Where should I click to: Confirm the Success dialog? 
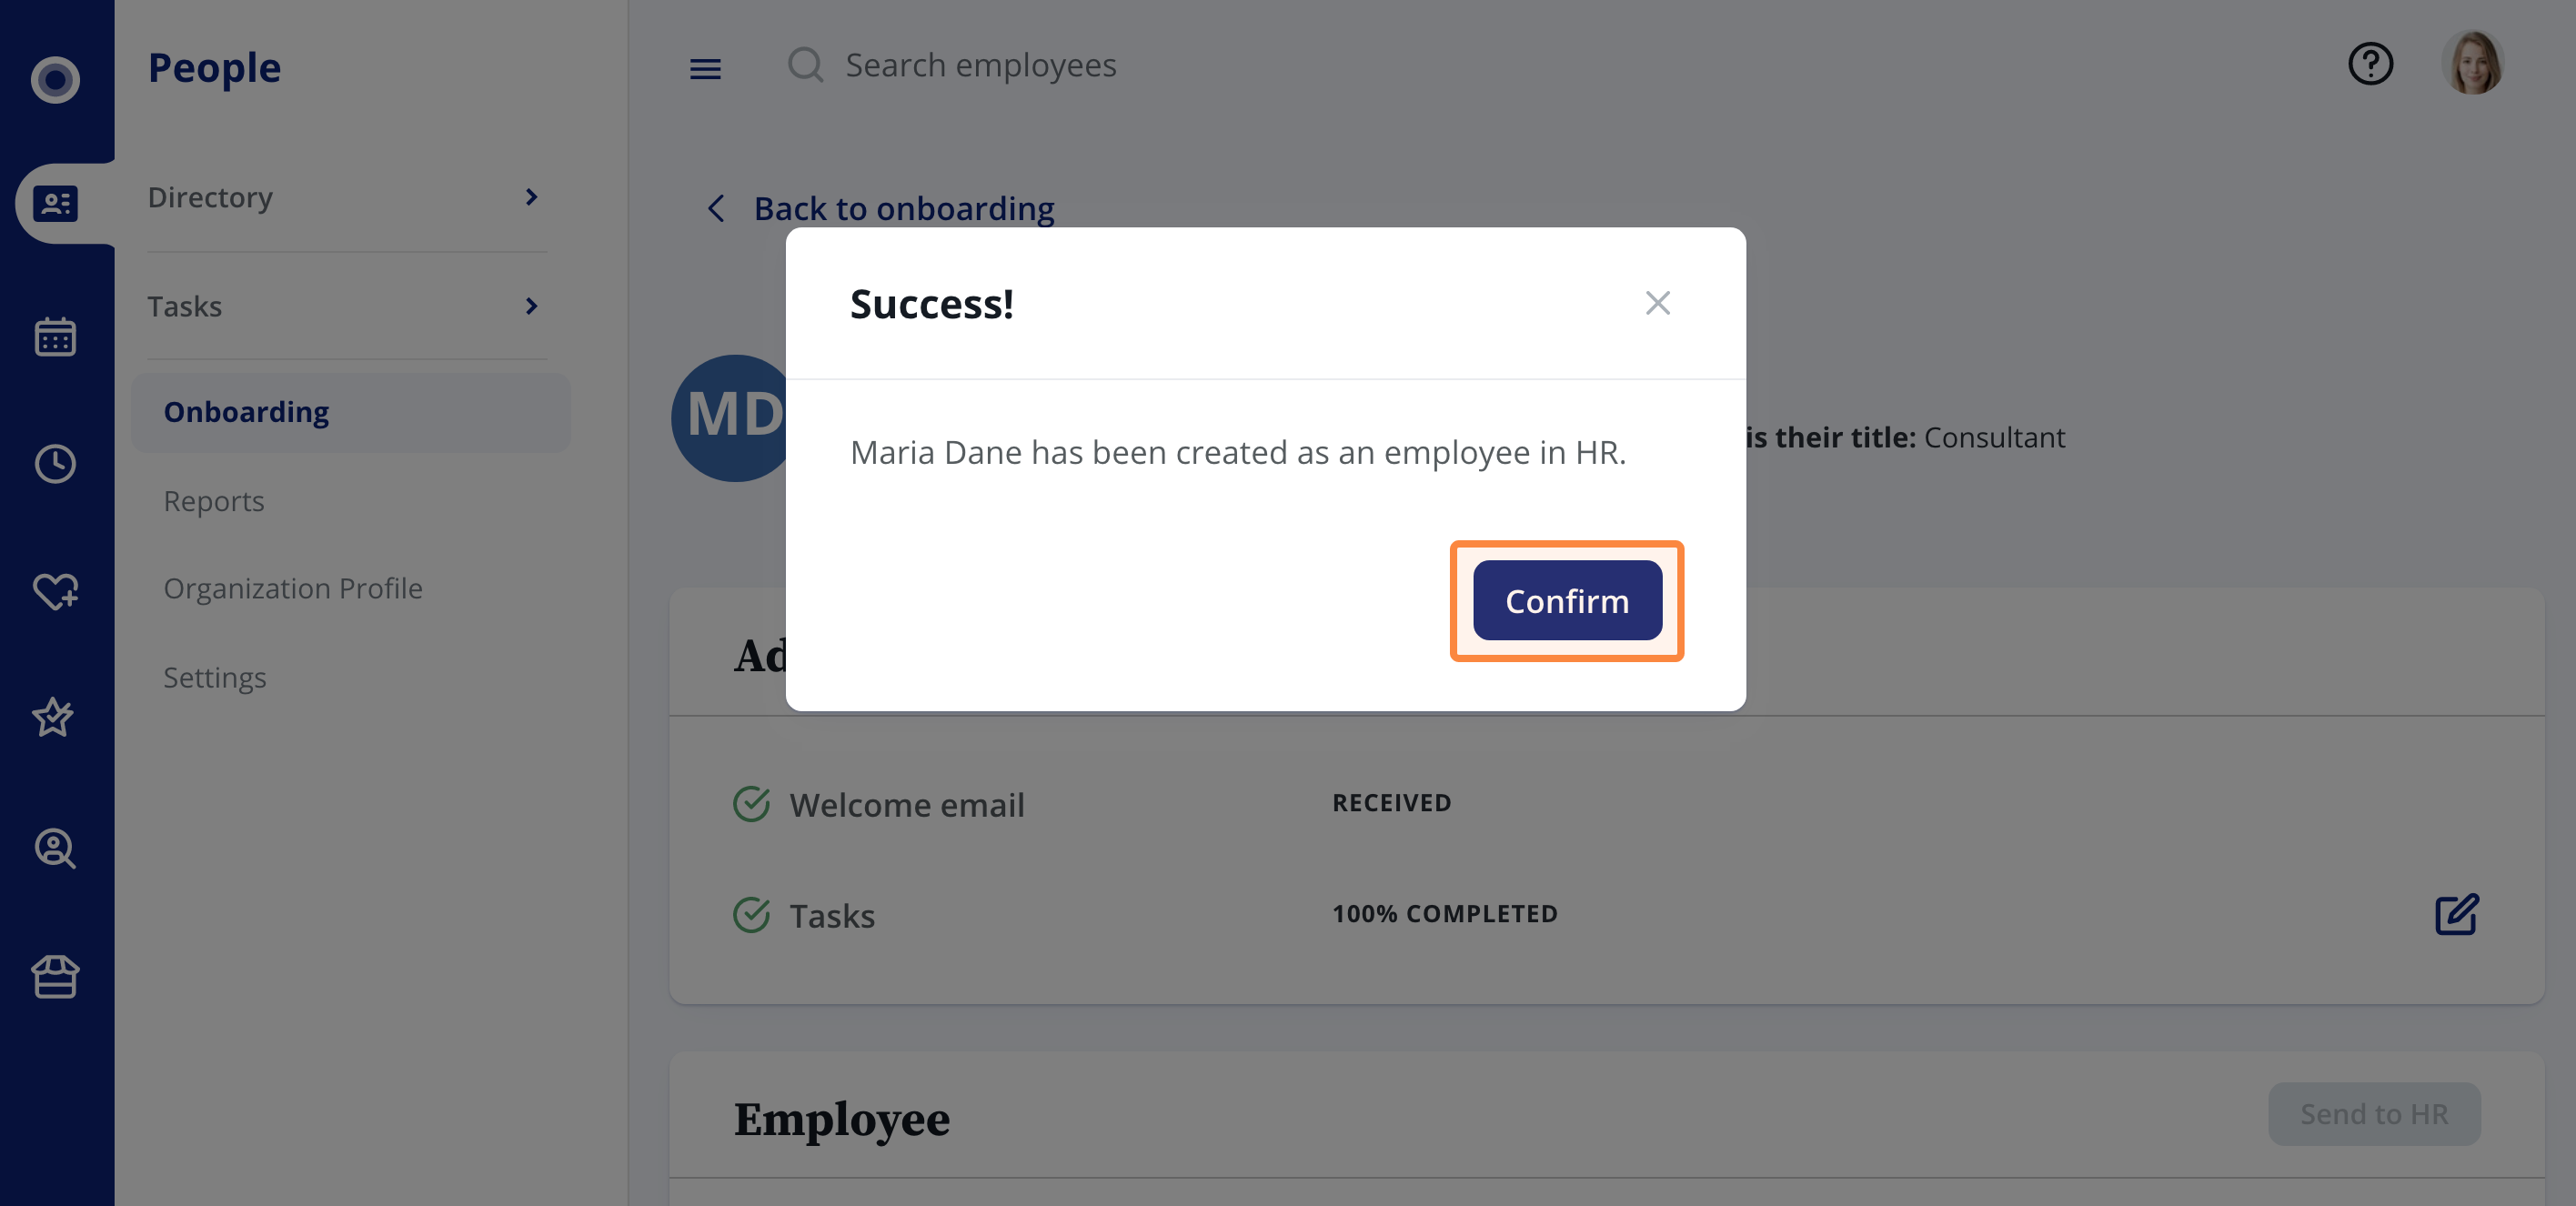click(x=1567, y=600)
